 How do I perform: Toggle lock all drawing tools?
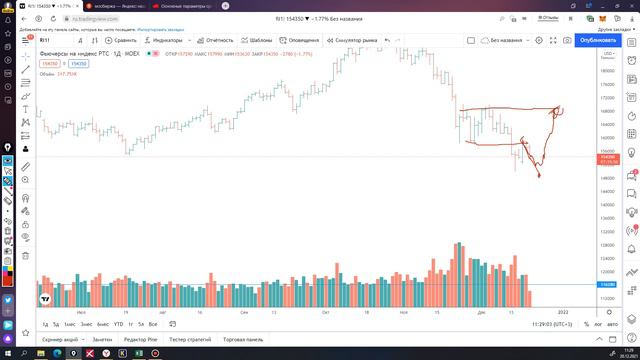(x=25, y=224)
